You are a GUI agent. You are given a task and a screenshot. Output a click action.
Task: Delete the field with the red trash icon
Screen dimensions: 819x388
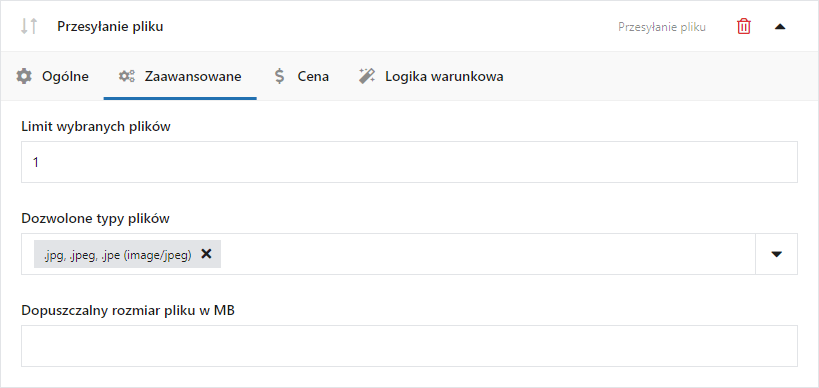[x=744, y=26]
